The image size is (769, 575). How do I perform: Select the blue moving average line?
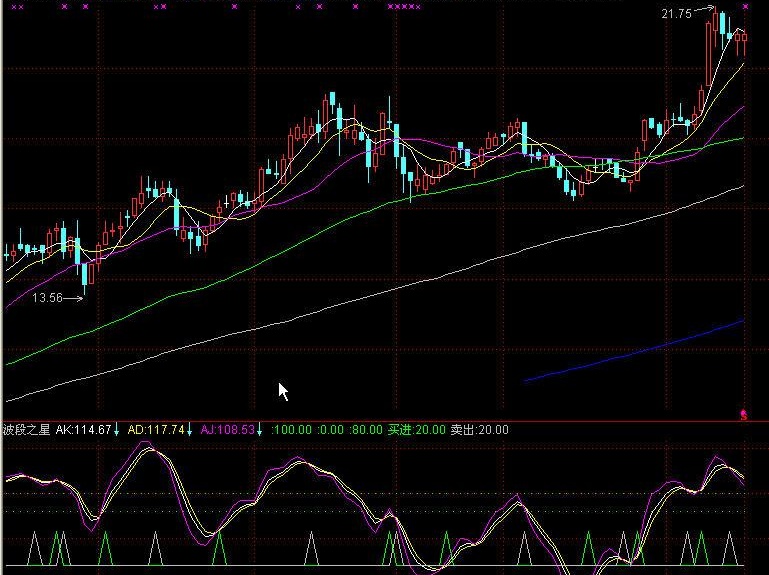point(634,351)
